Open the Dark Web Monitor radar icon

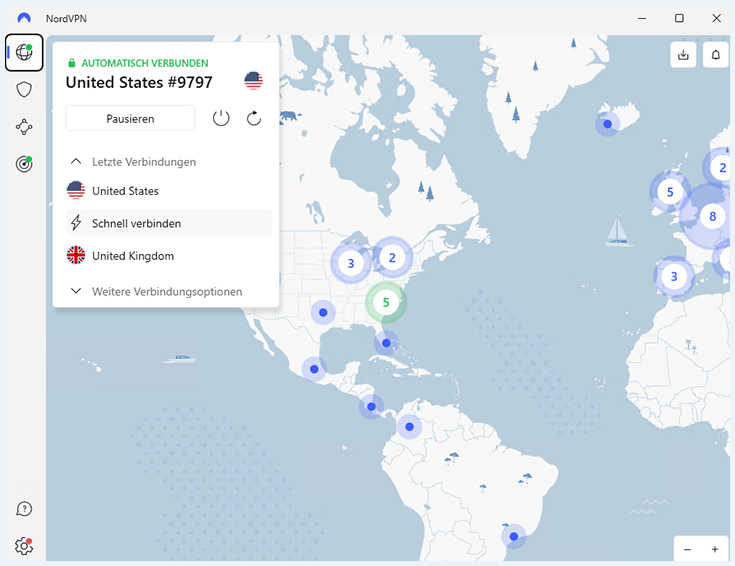coord(24,164)
